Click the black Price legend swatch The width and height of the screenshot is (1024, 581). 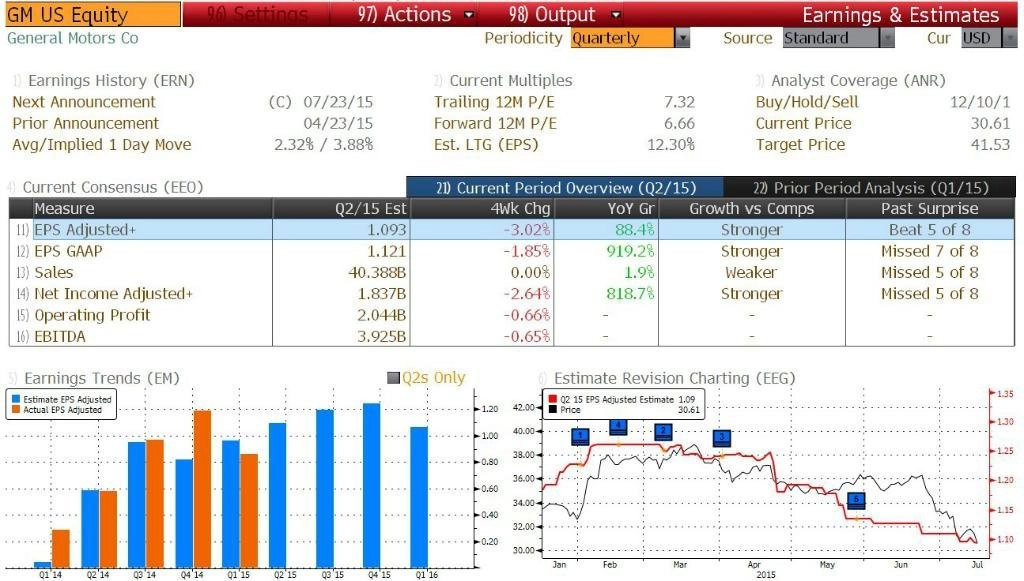pyautogui.click(x=552, y=410)
